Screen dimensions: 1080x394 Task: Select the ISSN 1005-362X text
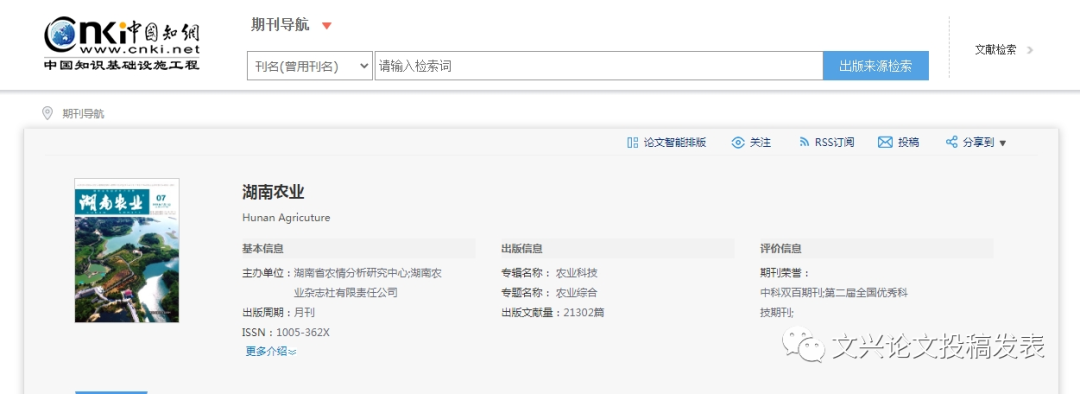click(286, 333)
